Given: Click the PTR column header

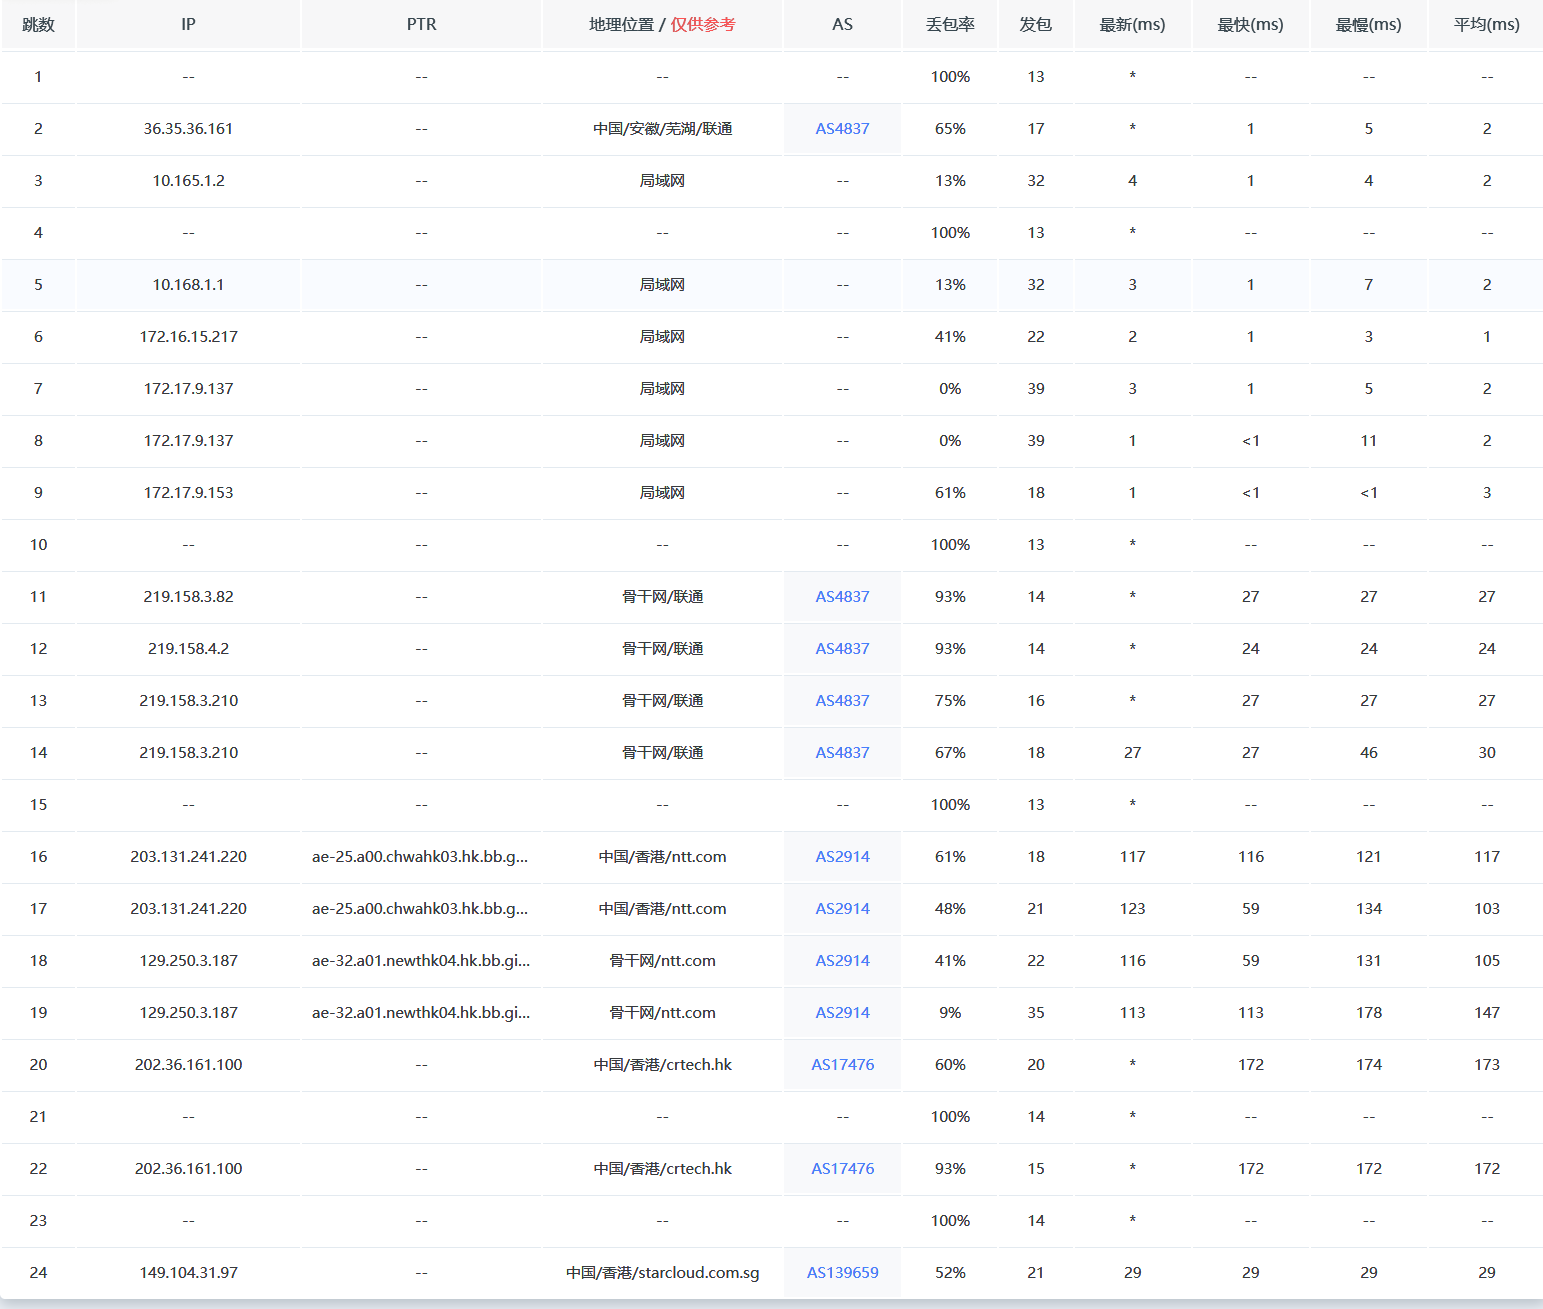Looking at the screenshot, I should [421, 25].
